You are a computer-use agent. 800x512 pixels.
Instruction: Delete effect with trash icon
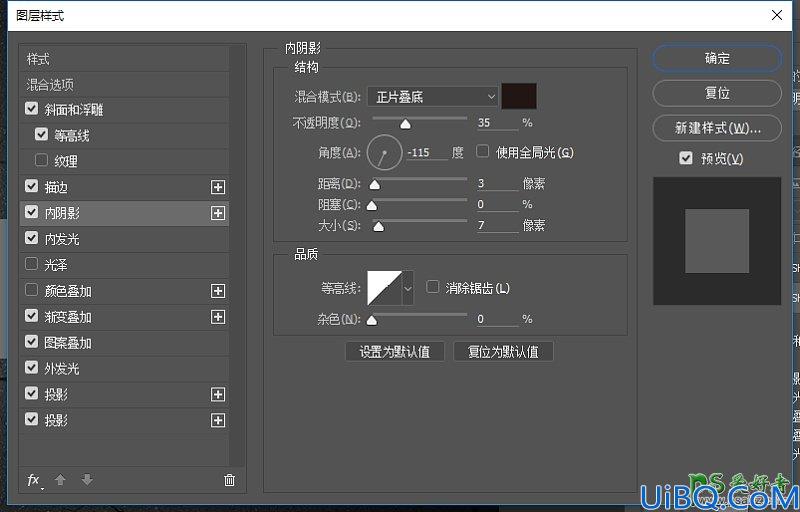tap(230, 479)
